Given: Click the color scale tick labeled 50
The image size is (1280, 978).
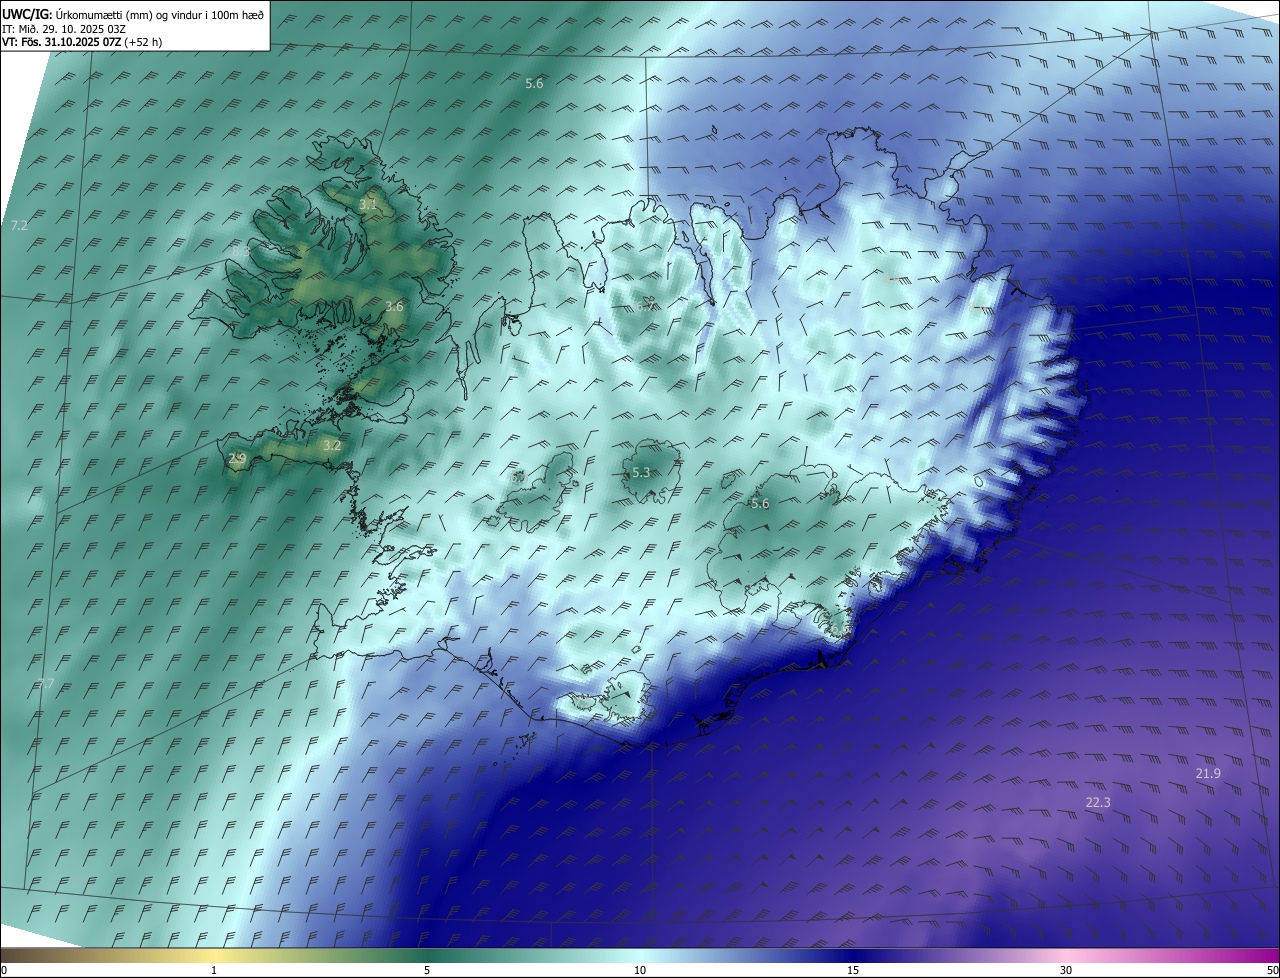Looking at the screenshot, I should coord(1272,970).
